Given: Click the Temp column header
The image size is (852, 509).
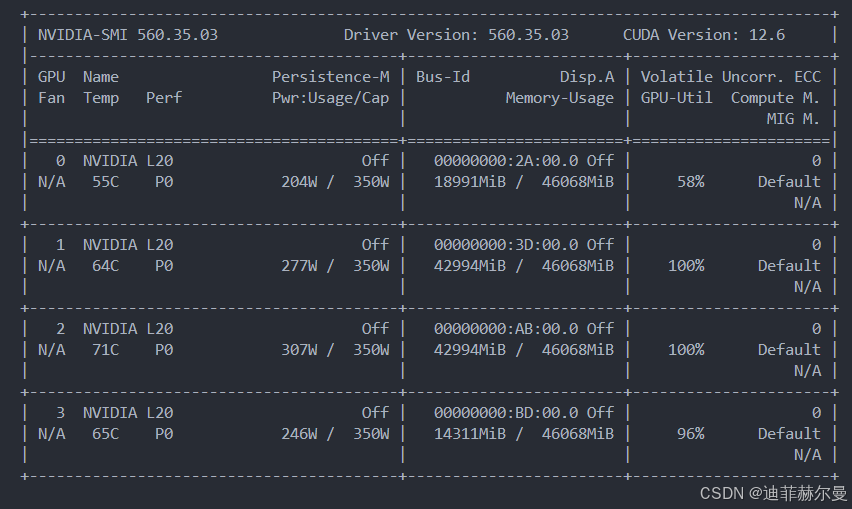Looking at the screenshot, I should pyautogui.click(x=101, y=98).
